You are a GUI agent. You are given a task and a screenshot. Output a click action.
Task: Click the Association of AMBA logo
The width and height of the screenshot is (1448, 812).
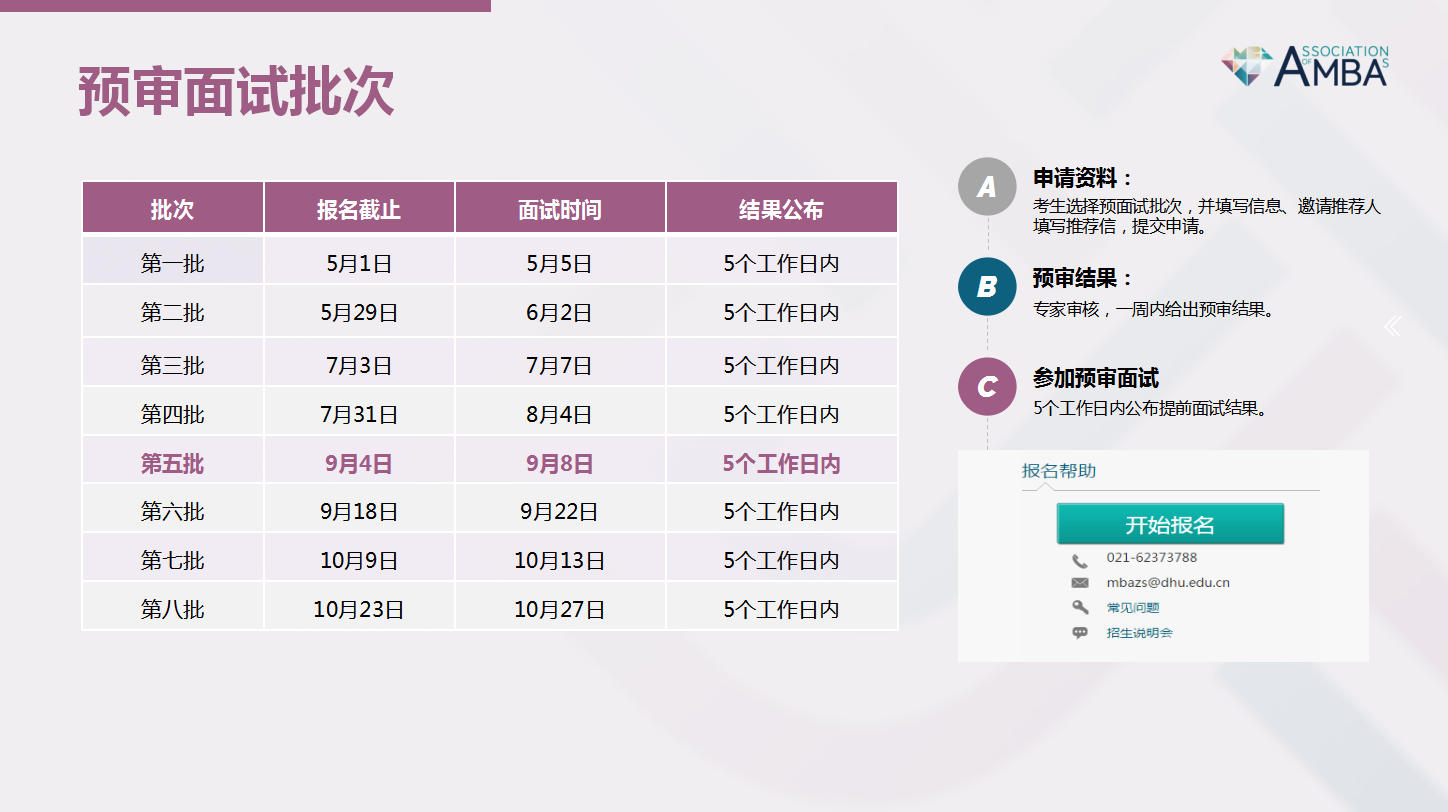click(x=1304, y=66)
